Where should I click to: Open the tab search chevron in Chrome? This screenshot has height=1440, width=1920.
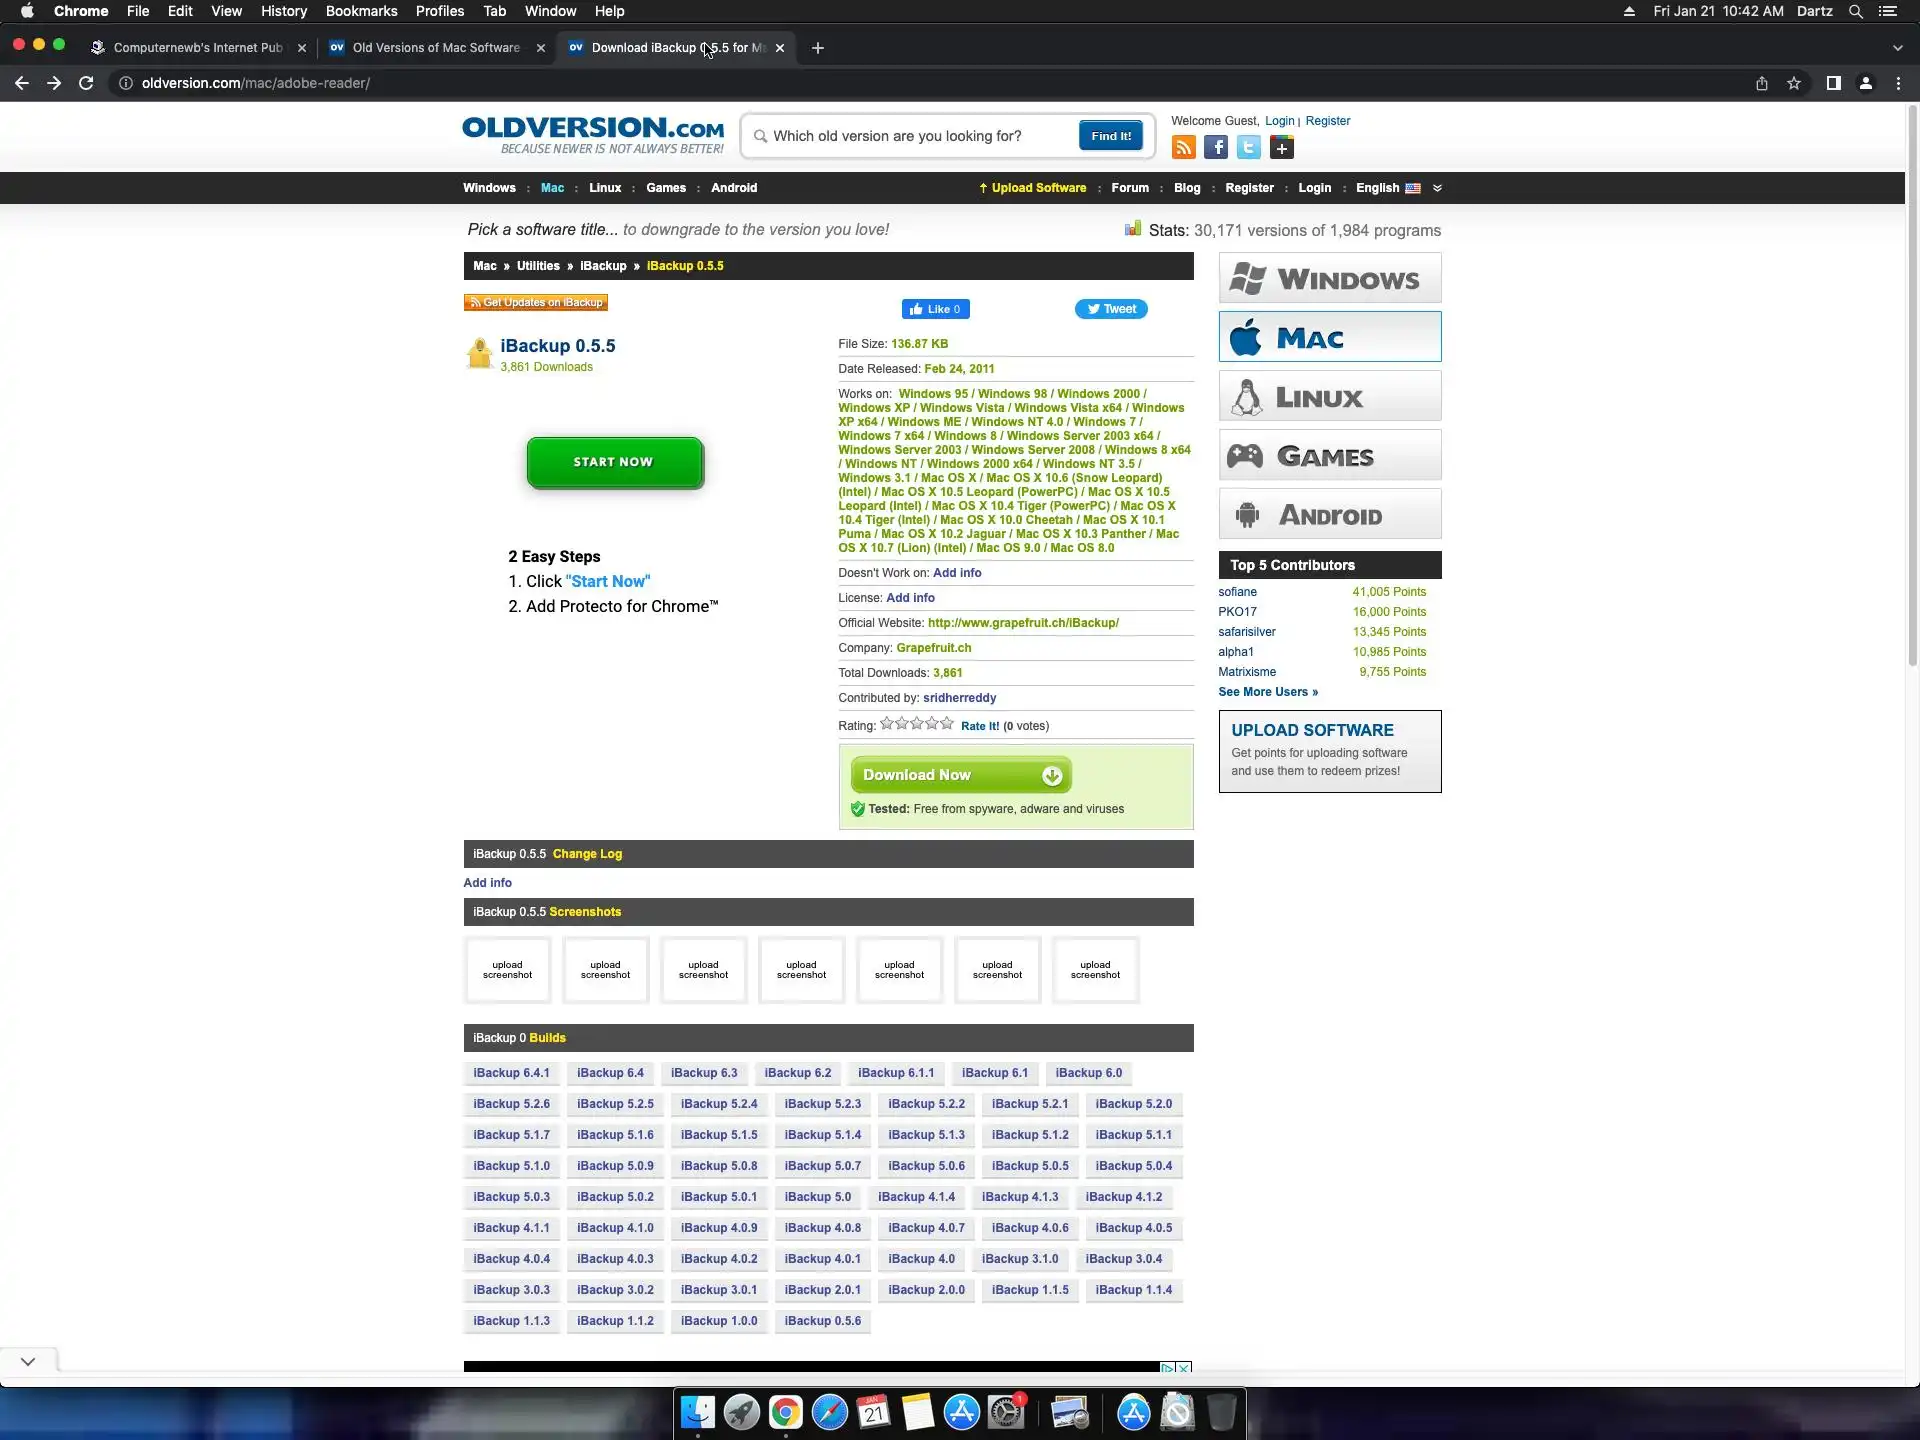point(1897,48)
